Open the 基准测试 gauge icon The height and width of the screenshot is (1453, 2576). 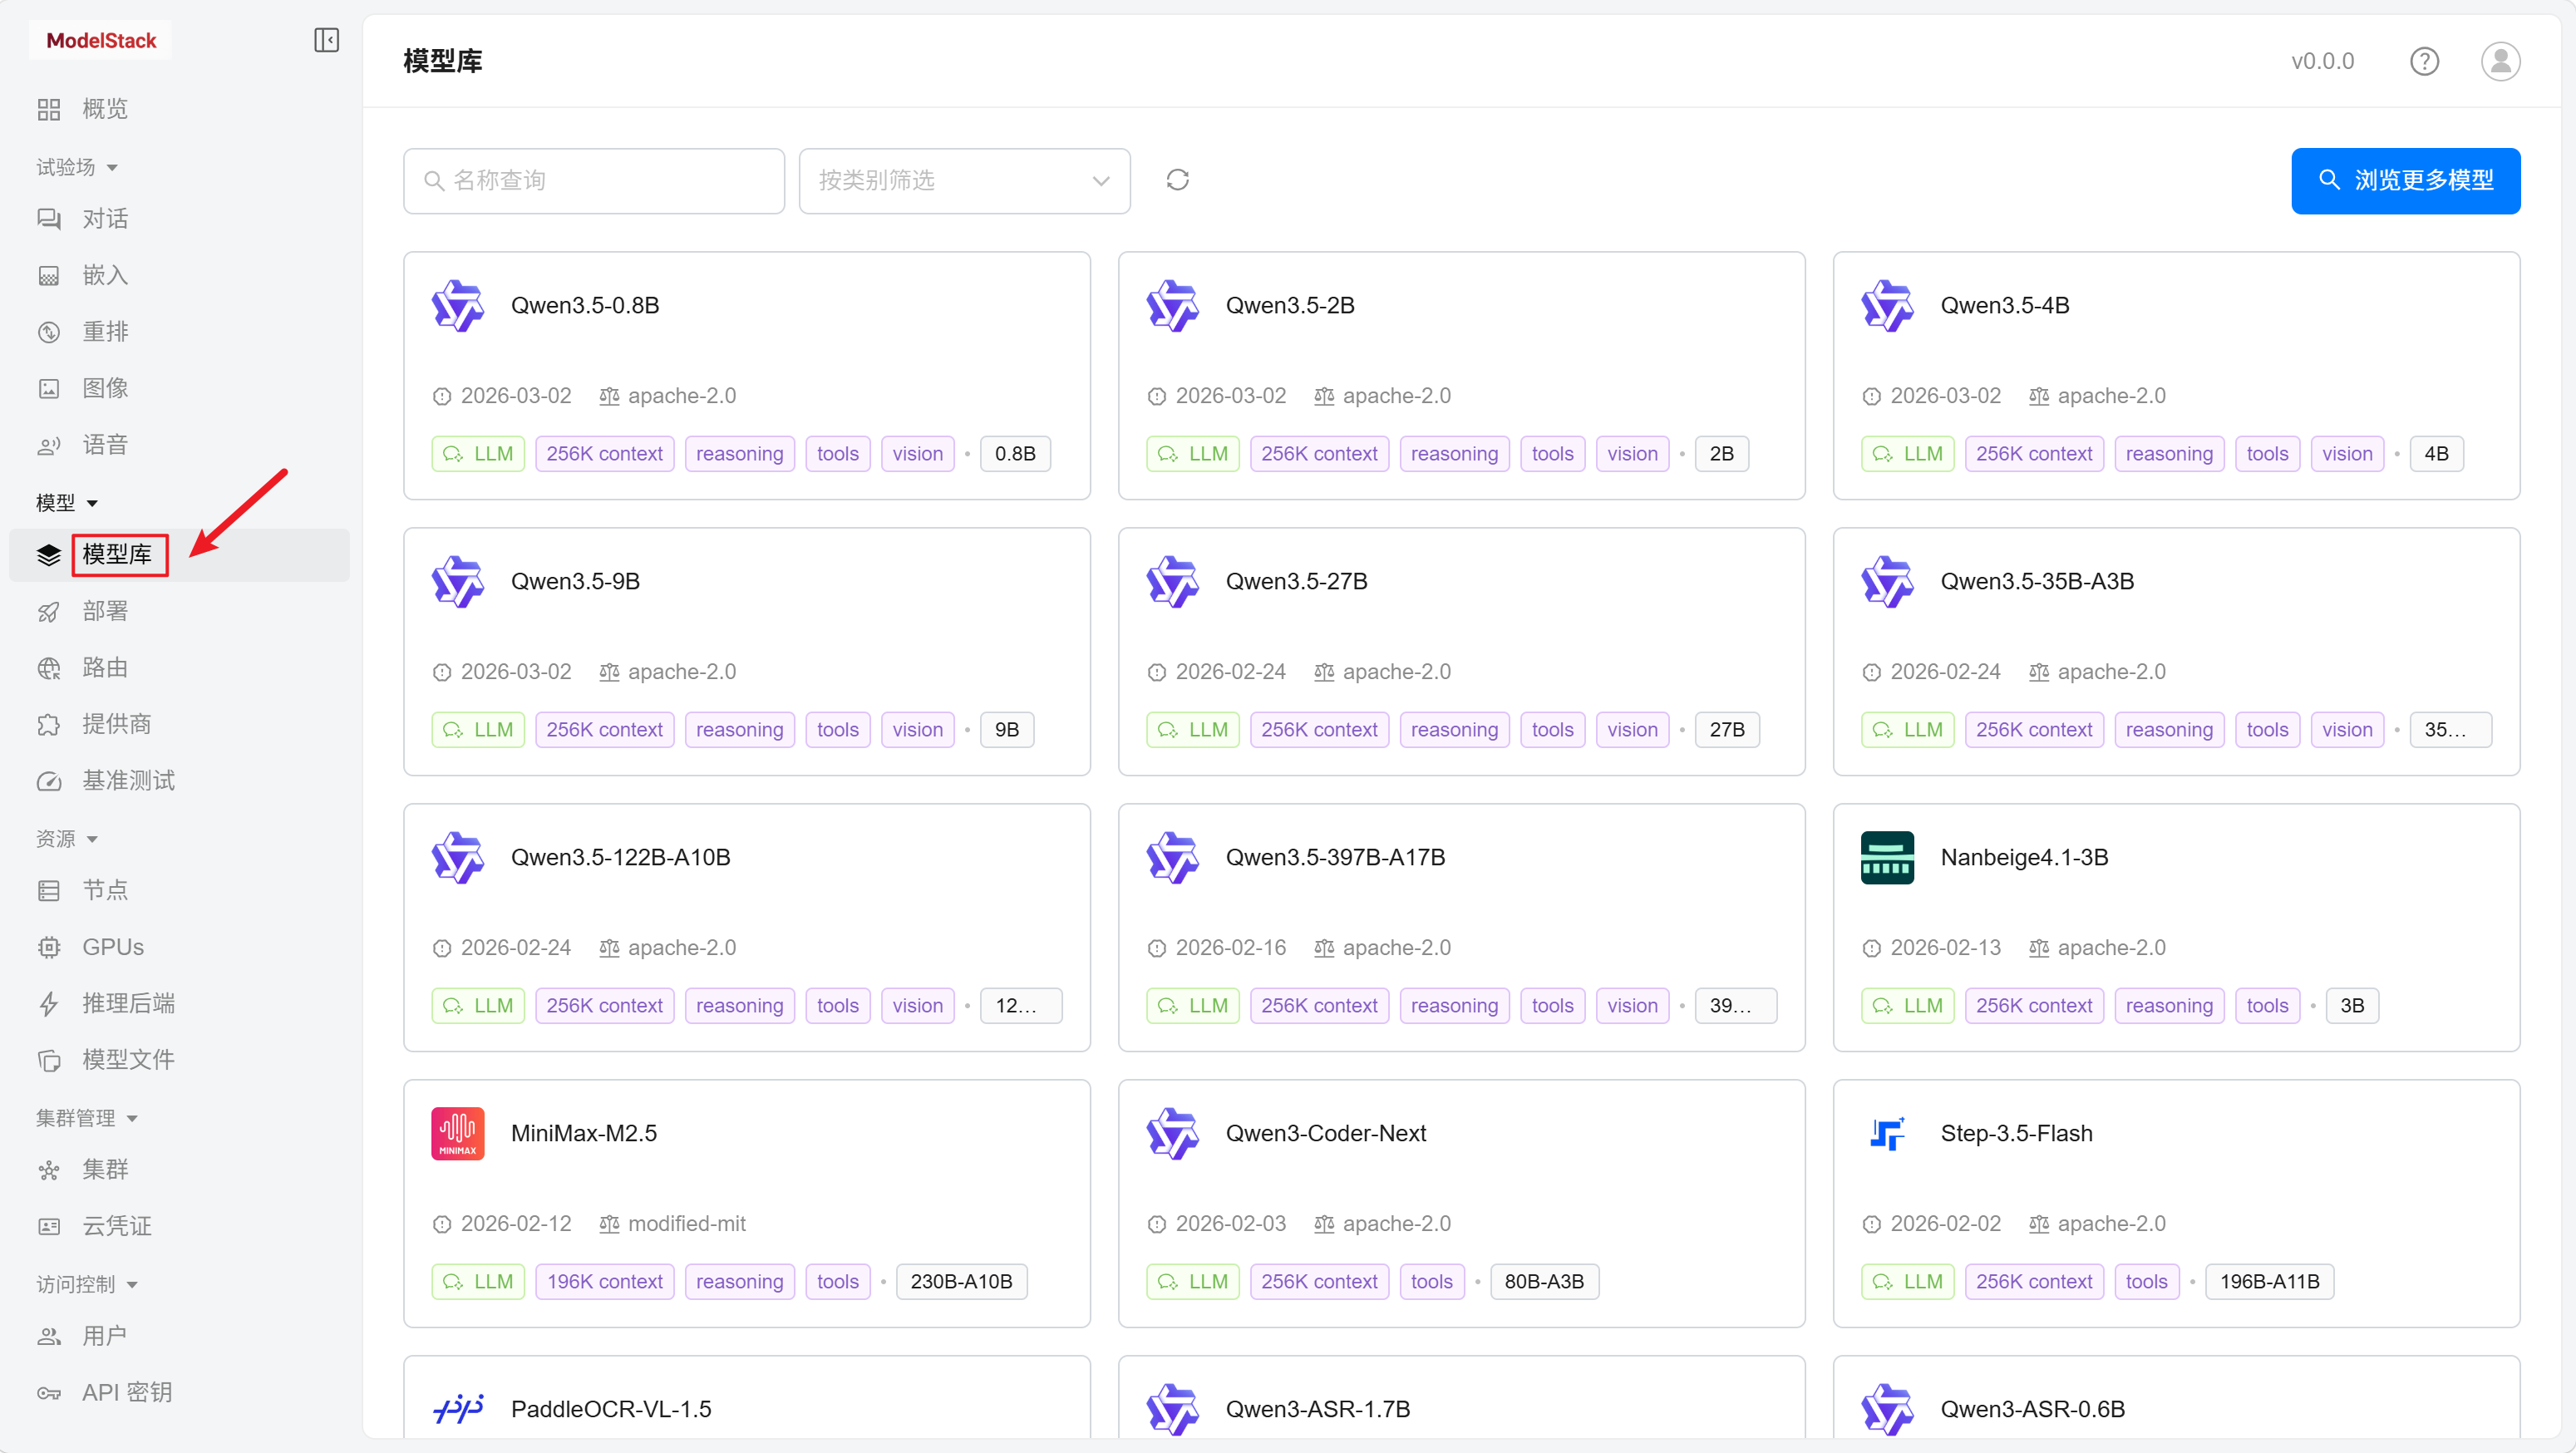point(48,781)
